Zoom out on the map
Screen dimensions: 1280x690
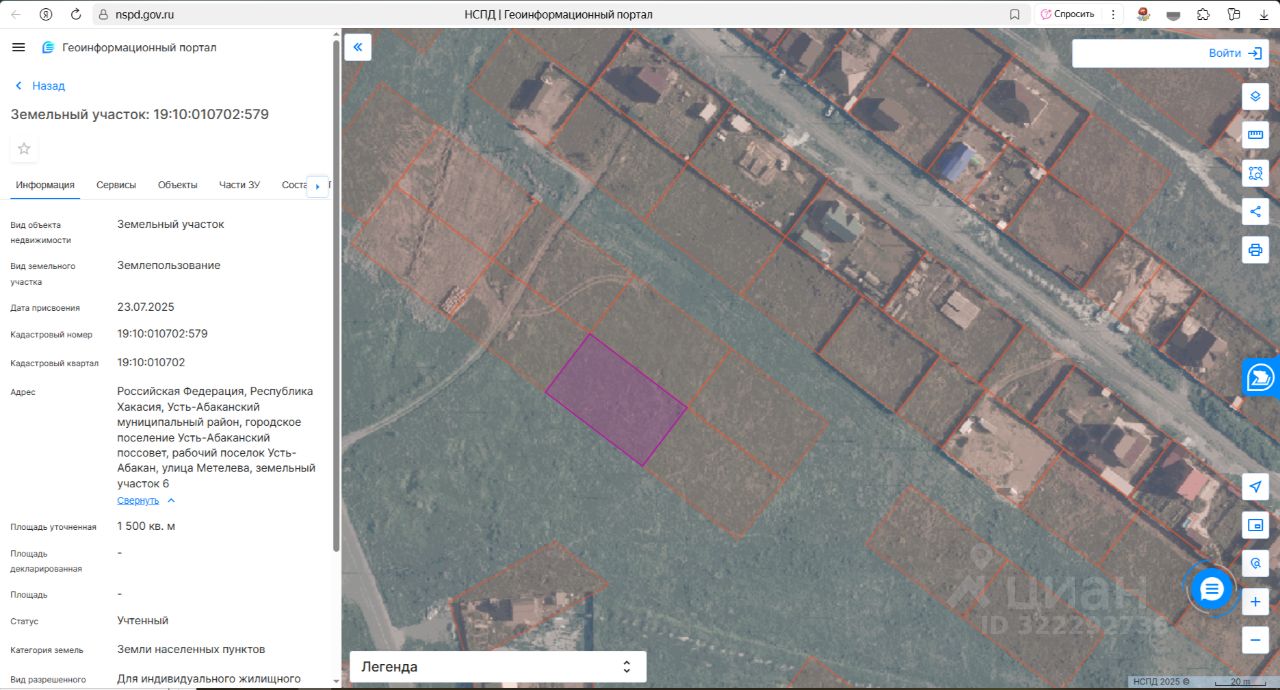tap(1255, 639)
